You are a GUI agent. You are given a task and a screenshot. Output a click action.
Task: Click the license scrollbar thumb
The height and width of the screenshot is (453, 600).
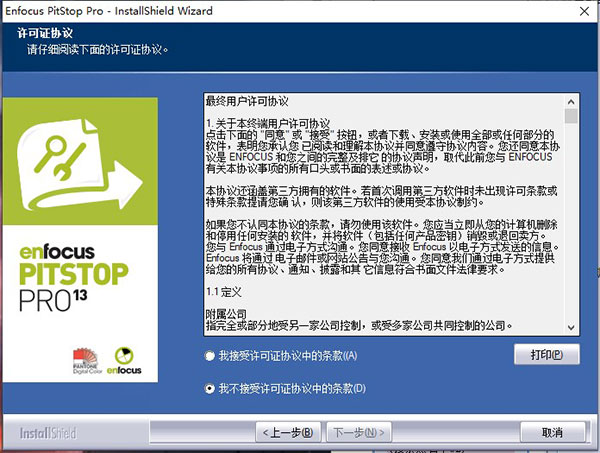571,116
